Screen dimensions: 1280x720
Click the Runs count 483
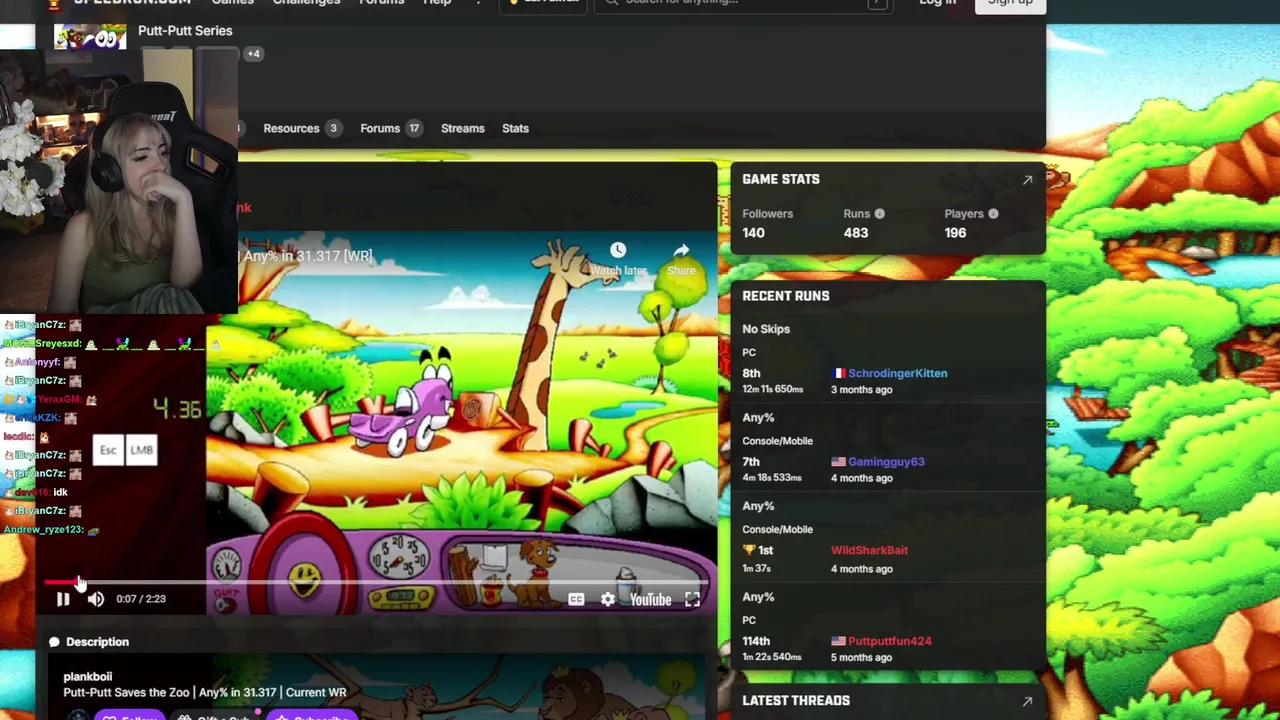click(x=856, y=233)
